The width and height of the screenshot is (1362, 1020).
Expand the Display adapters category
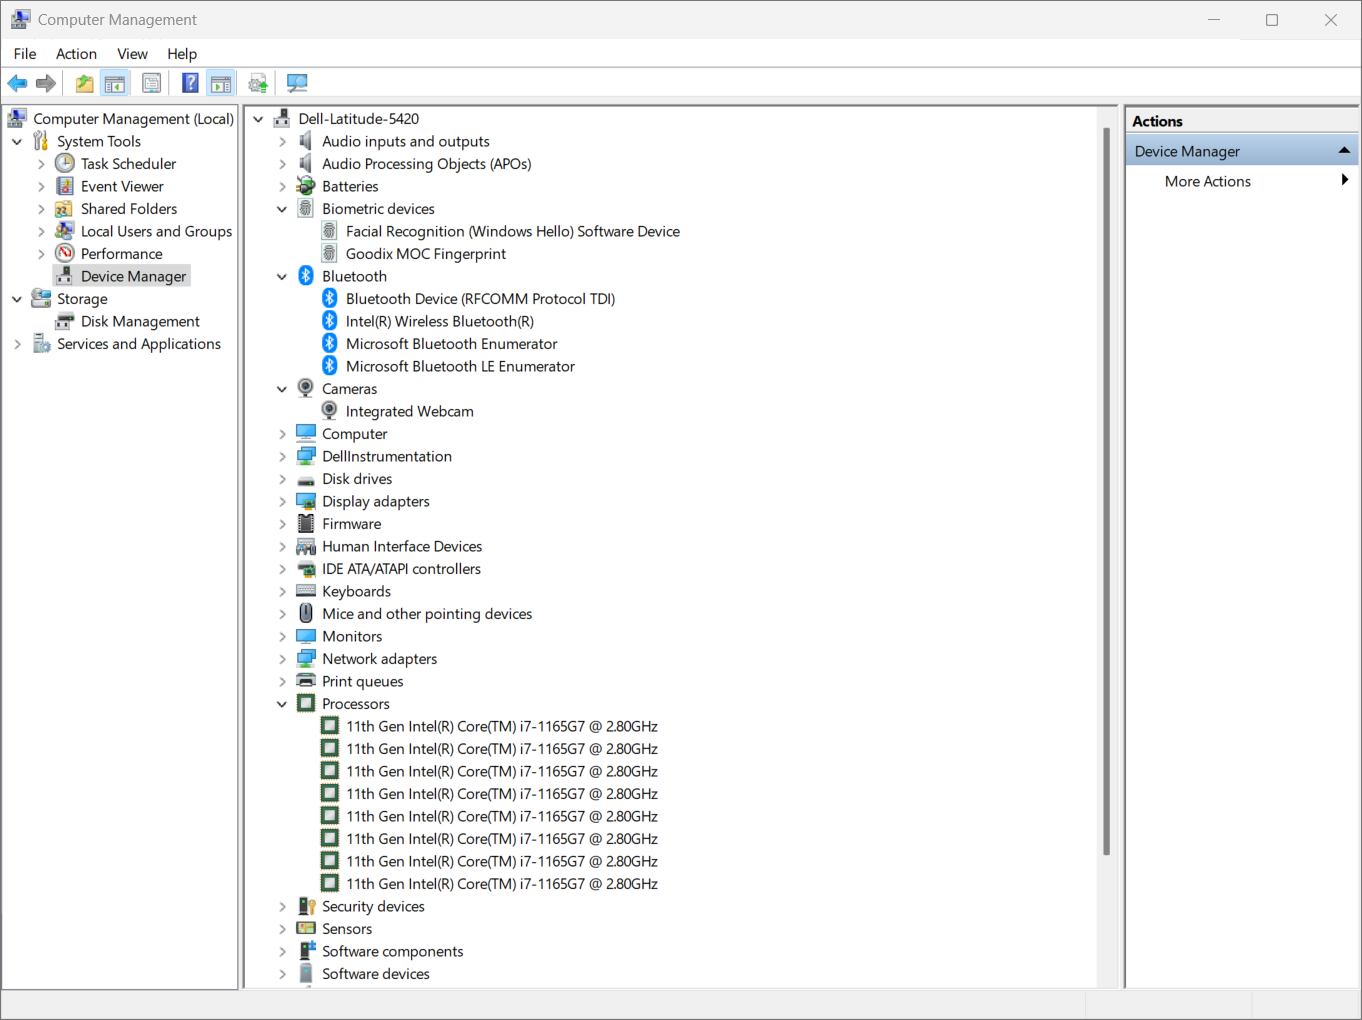[282, 502]
